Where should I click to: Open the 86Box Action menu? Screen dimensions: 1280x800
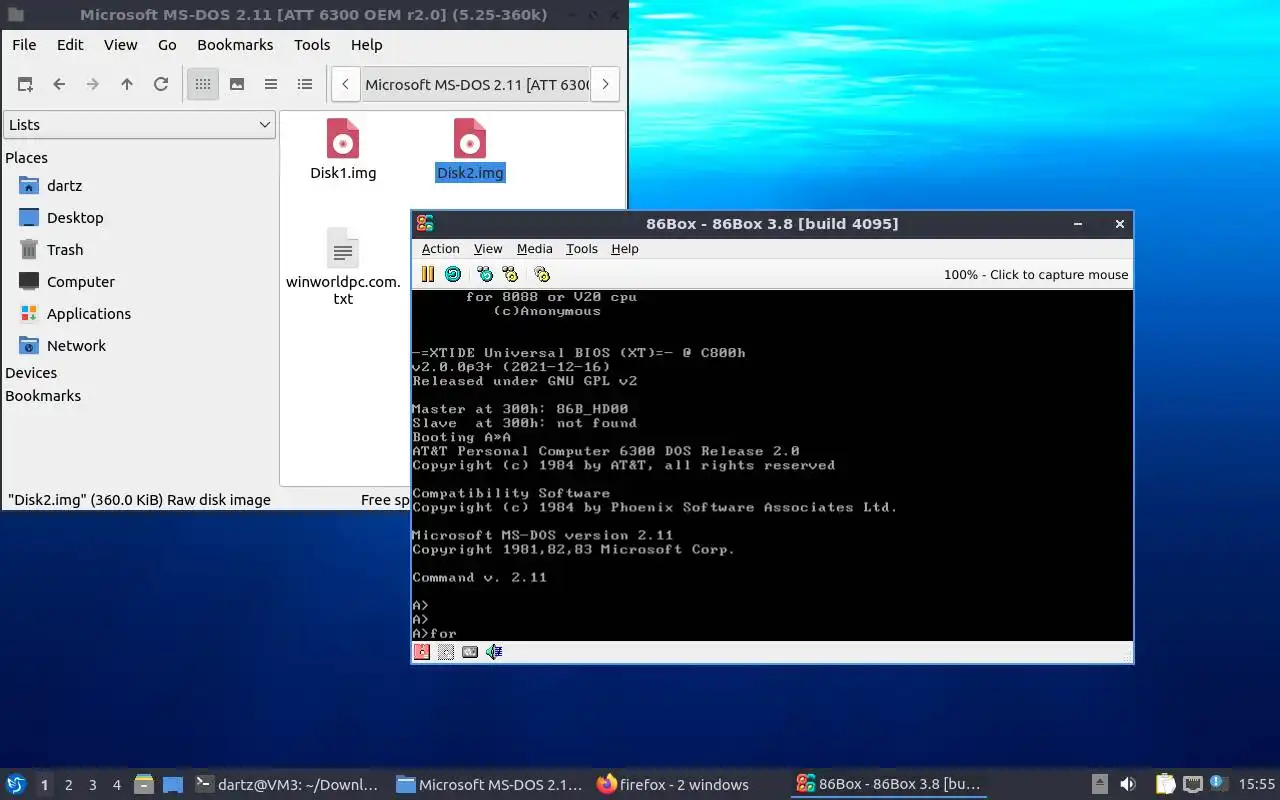point(440,249)
